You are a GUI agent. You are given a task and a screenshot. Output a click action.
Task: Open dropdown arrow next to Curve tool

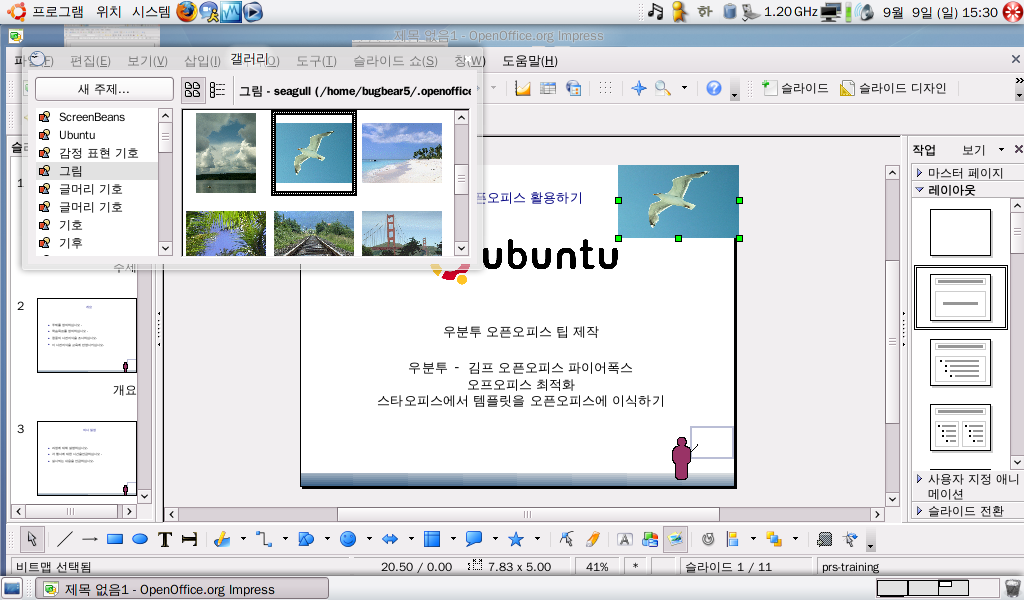243,539
